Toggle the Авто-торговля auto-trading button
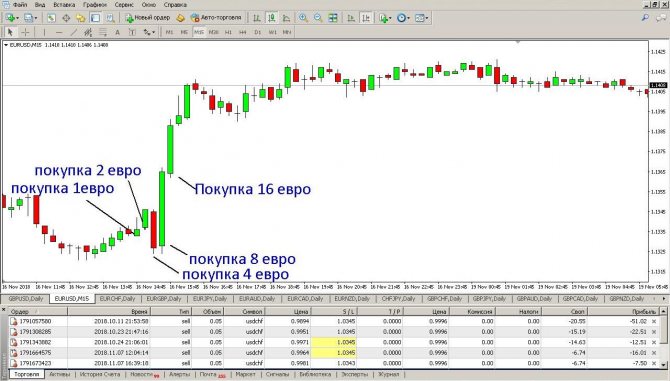This screenshot has width=670, height=381. click(x=216, y=18)
